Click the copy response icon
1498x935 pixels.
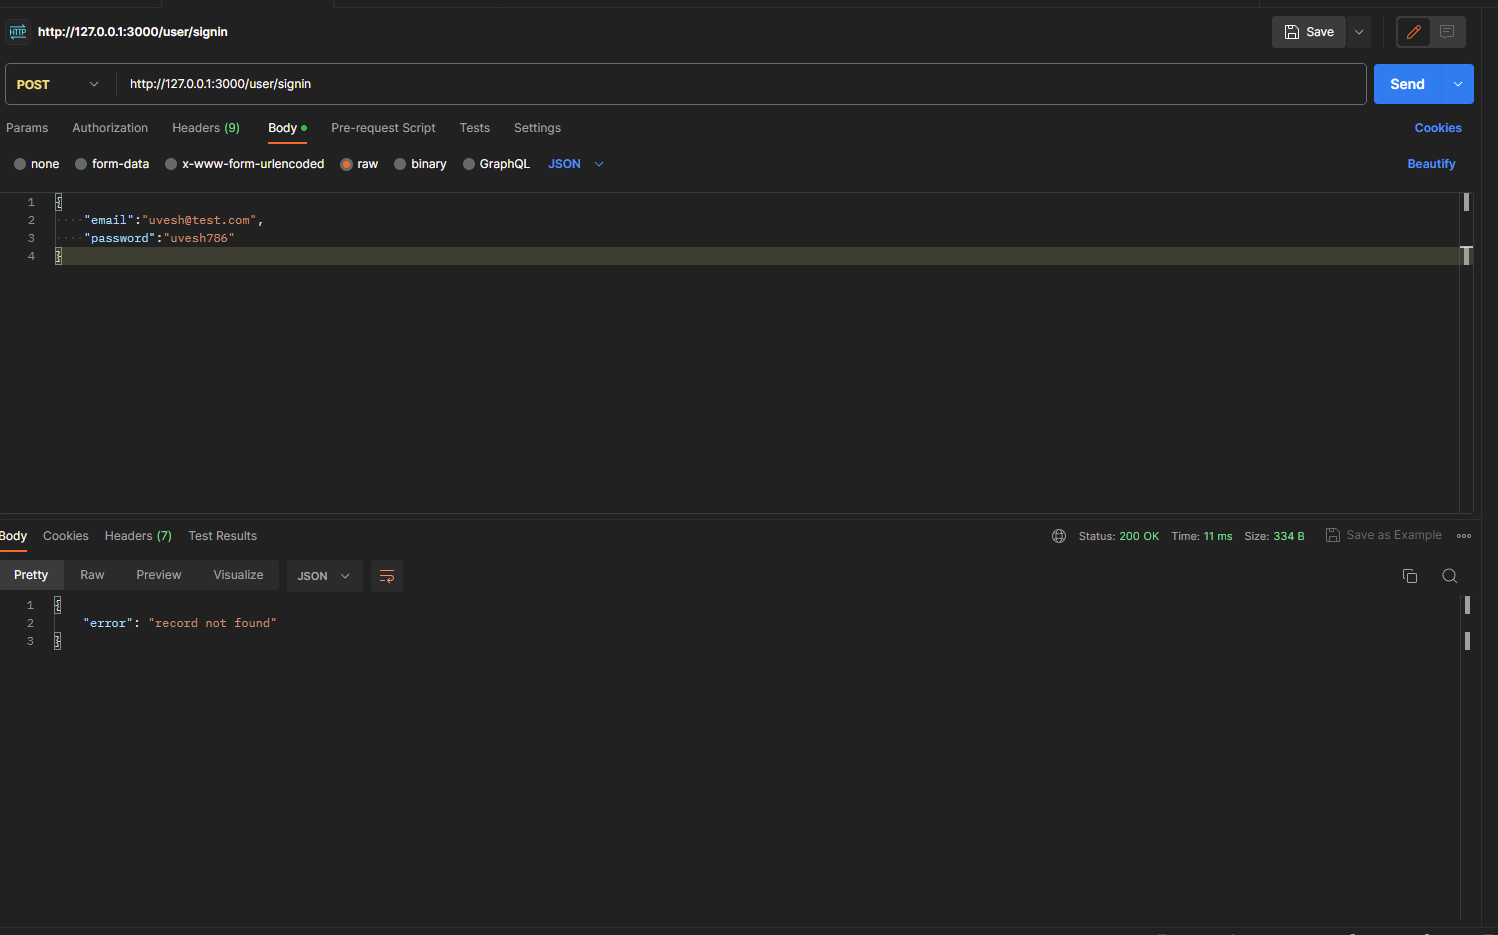click(1410, 576)
